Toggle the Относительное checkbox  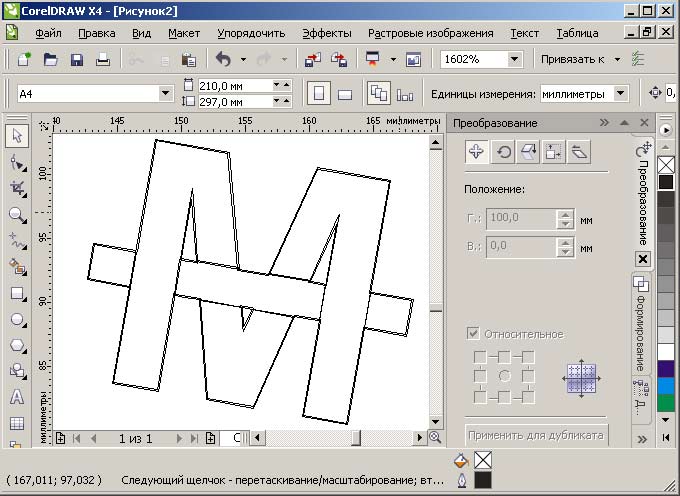tap(473, 334)
